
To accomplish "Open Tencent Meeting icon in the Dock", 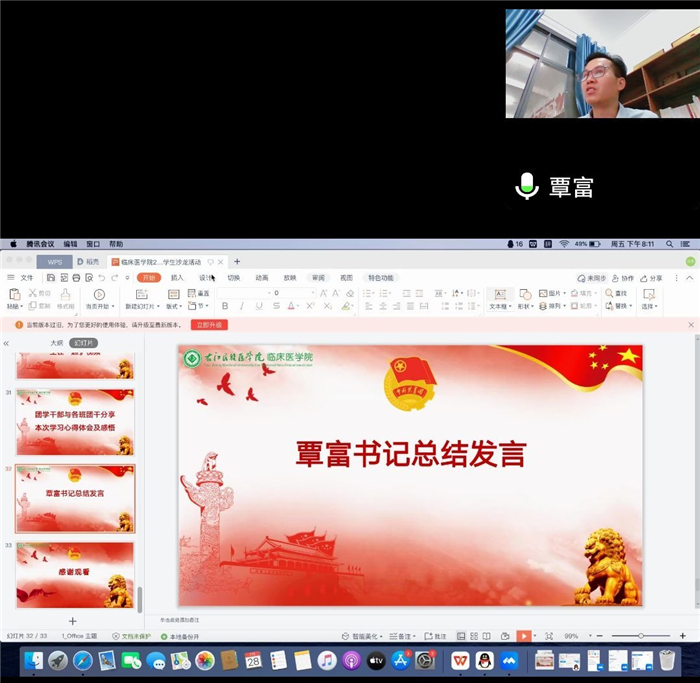I will [x=509, y=661].
